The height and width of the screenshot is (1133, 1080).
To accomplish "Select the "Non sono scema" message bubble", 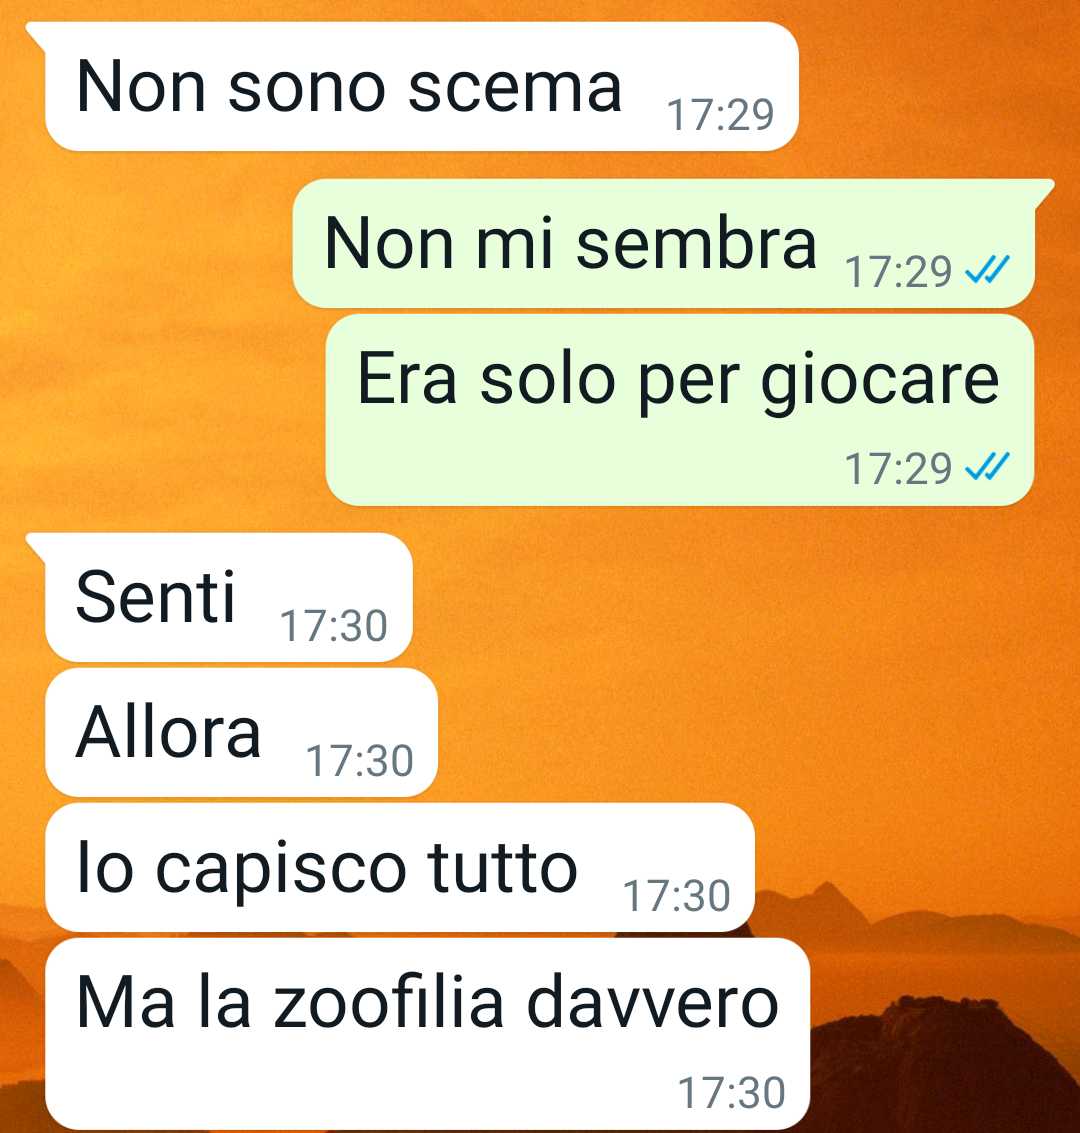I will click(x=421, y=87).
